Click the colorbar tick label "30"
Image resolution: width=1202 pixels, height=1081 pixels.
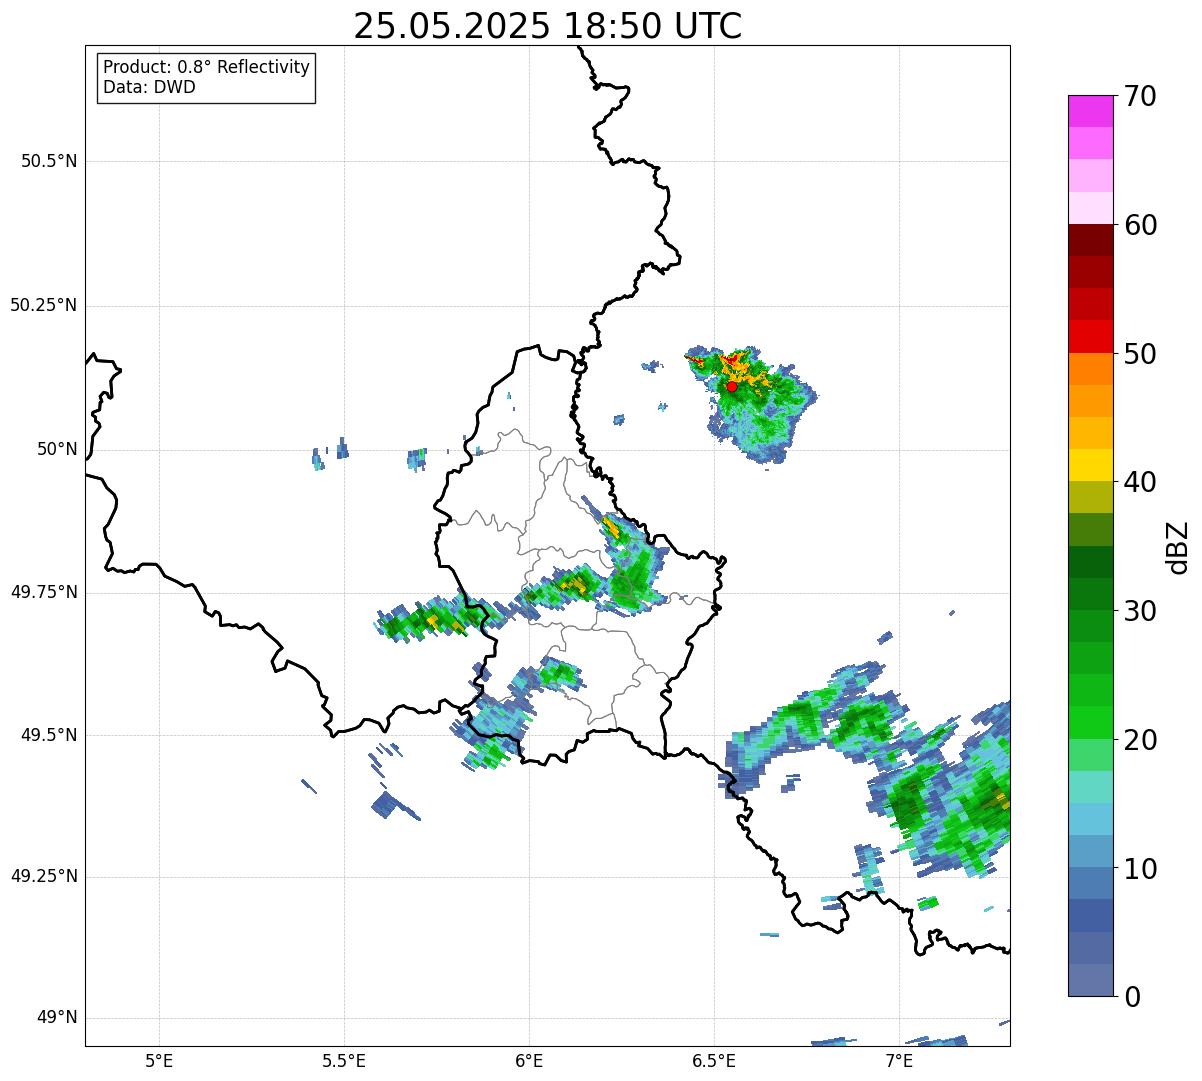coord(1140,611)
